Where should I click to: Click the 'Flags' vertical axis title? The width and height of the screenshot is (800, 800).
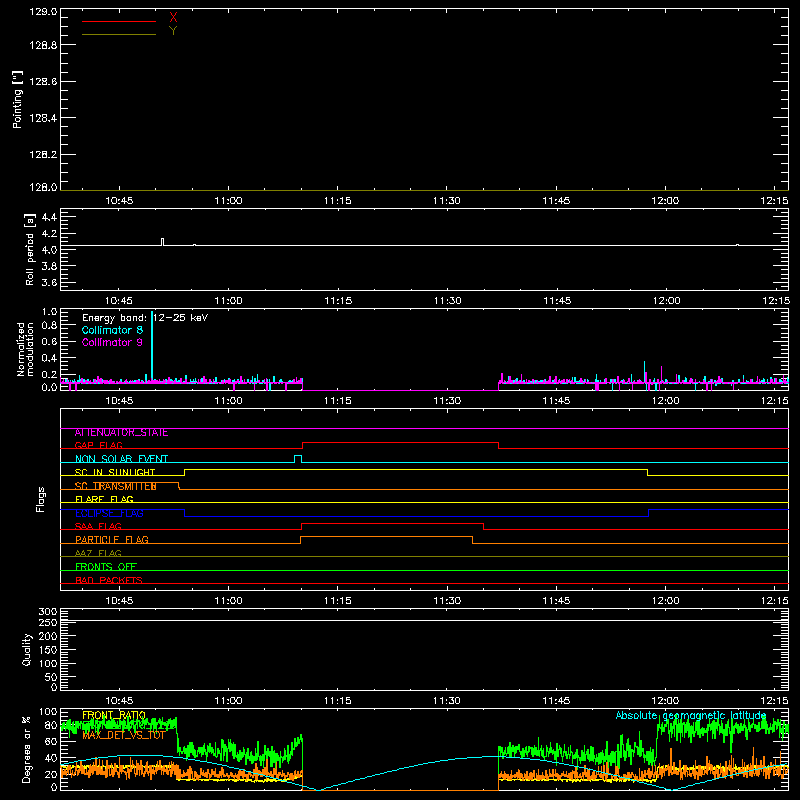click(x=40, y=499)
